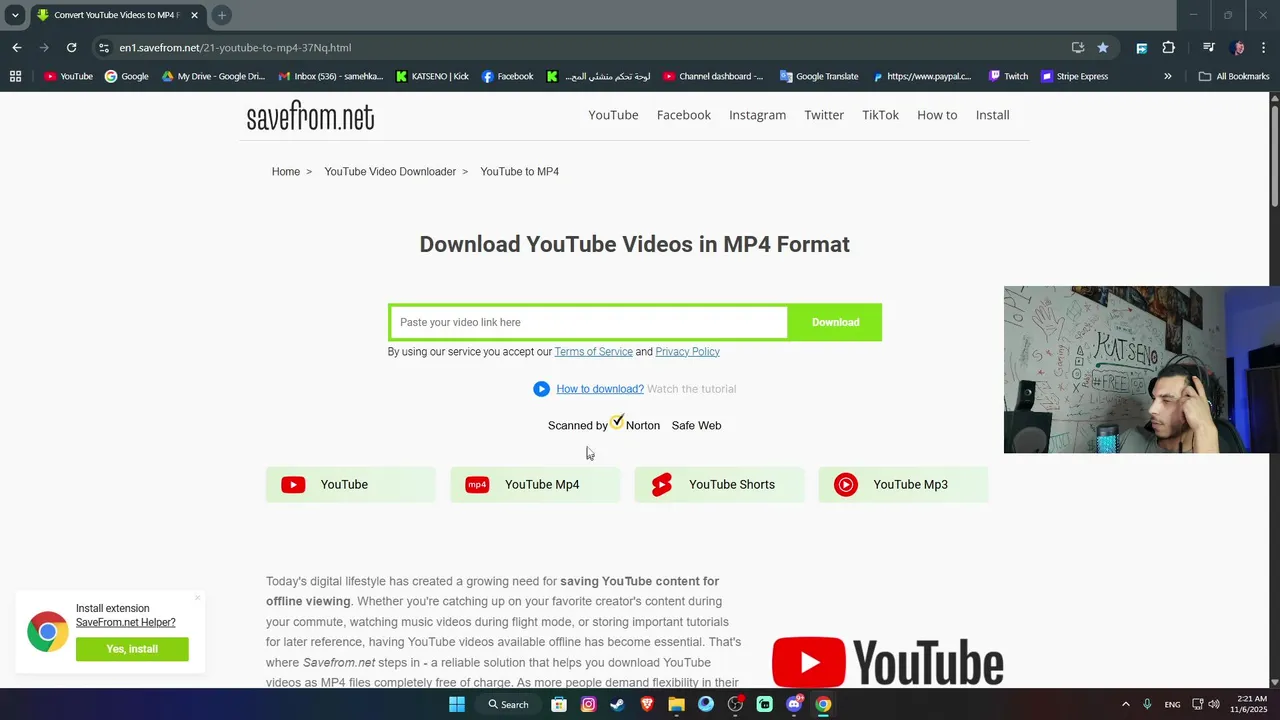Click the How to download? link
Screen dimensions: 1280x720
[x=600, y=389]
